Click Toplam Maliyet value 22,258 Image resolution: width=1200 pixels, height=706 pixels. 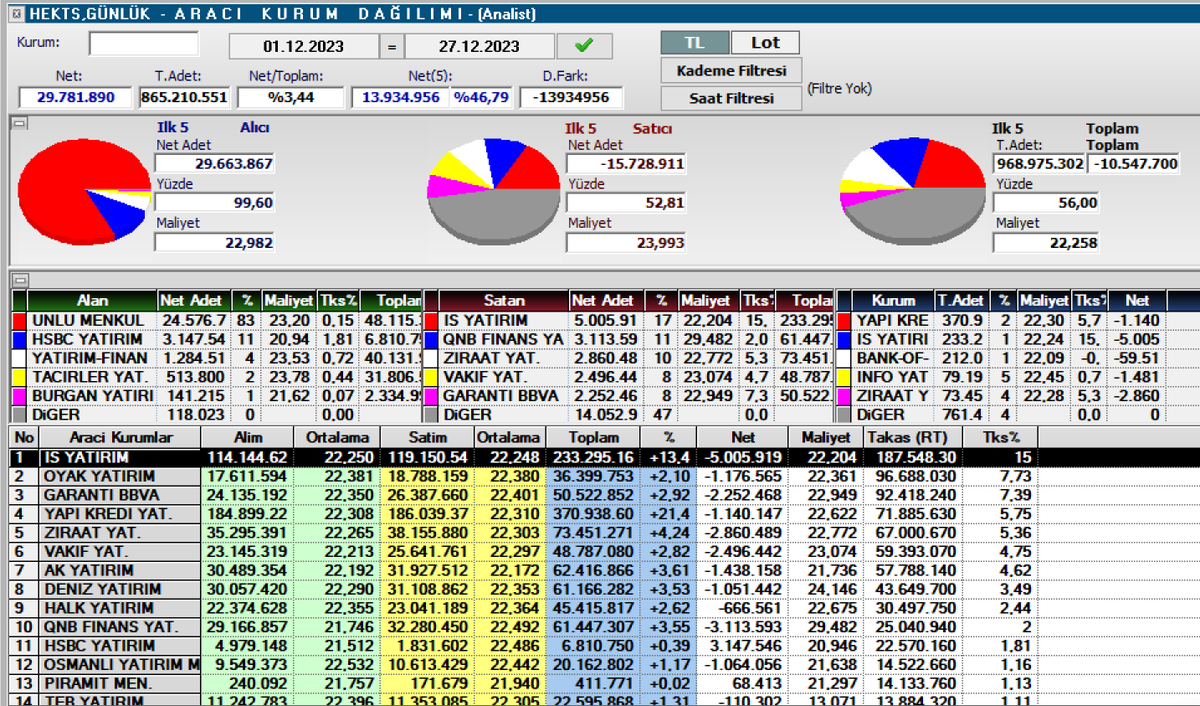coord(1046,243)
